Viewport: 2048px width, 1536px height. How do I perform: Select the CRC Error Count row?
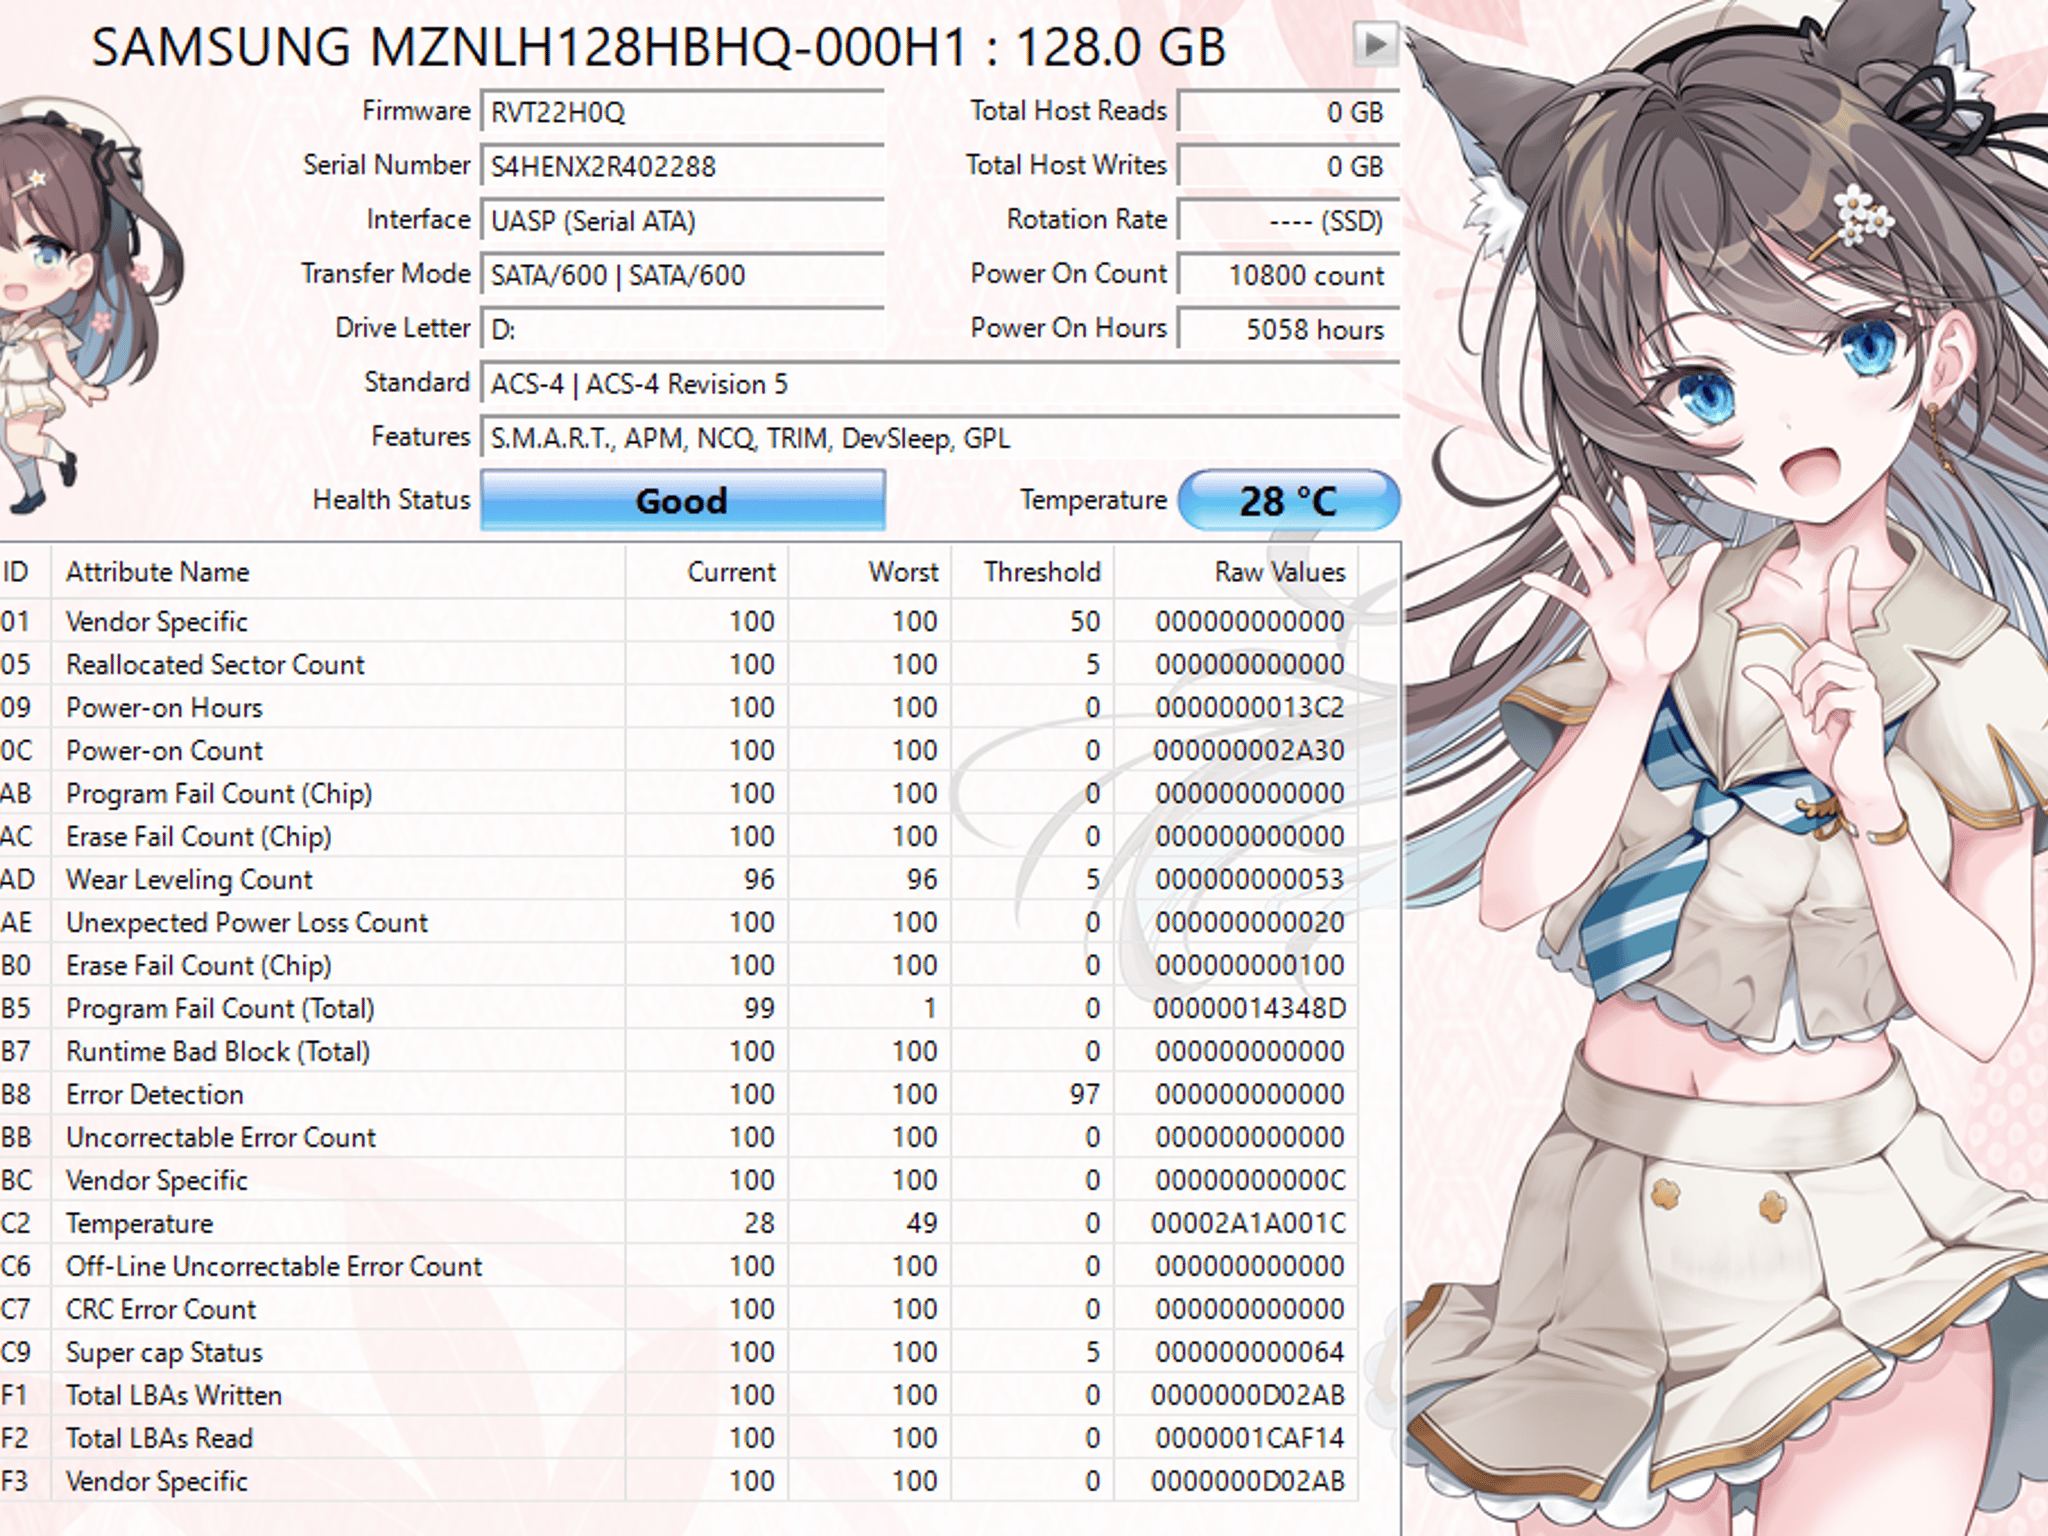pos(678,1309)
